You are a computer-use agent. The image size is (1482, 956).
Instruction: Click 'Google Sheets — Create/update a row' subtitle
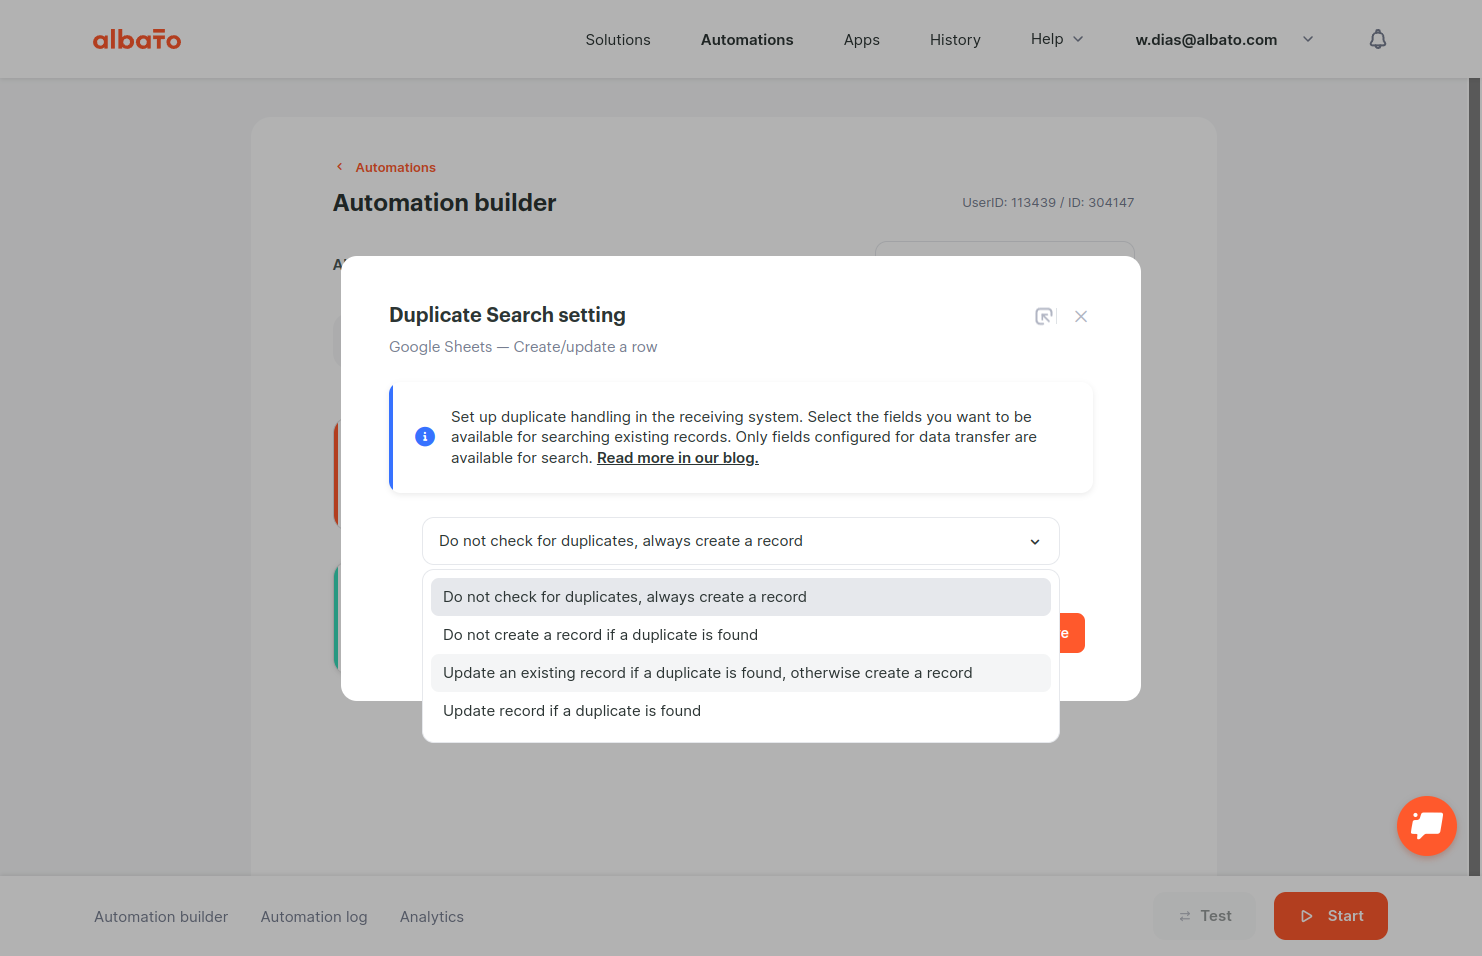[523, 347]
